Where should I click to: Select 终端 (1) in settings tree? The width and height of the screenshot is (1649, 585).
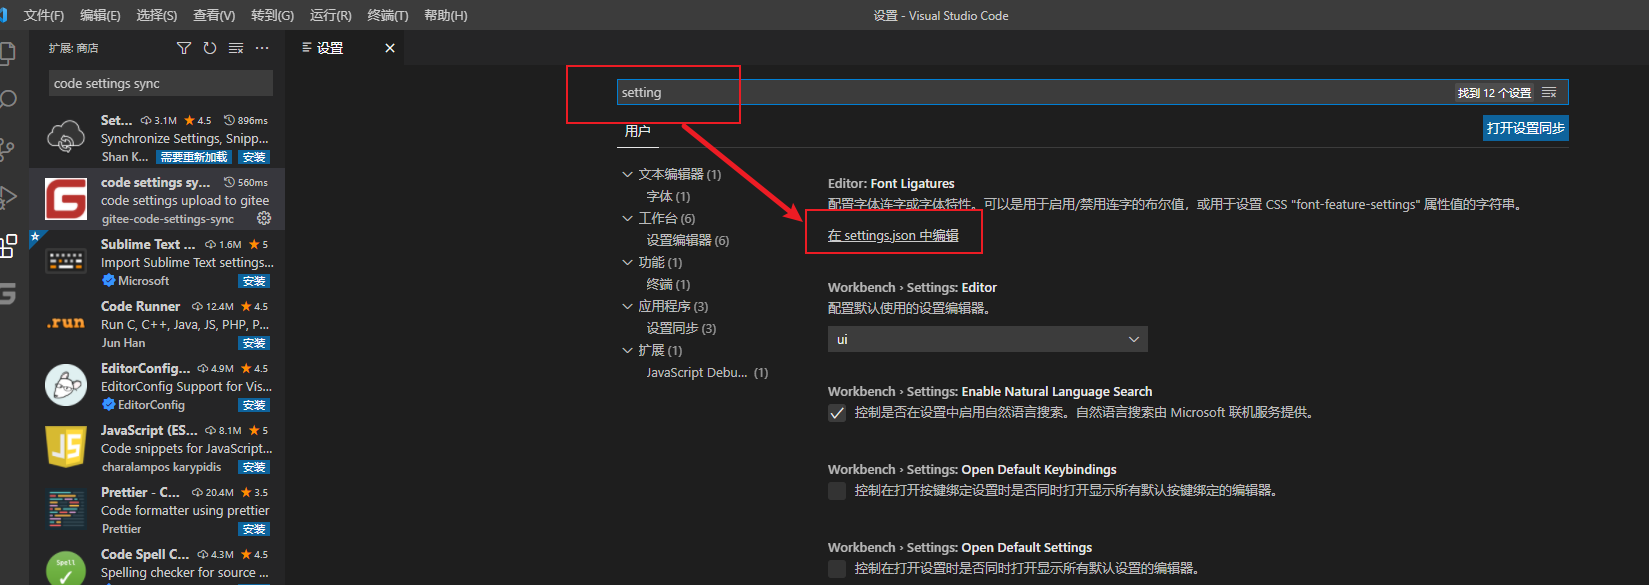[x=668, y=284]
